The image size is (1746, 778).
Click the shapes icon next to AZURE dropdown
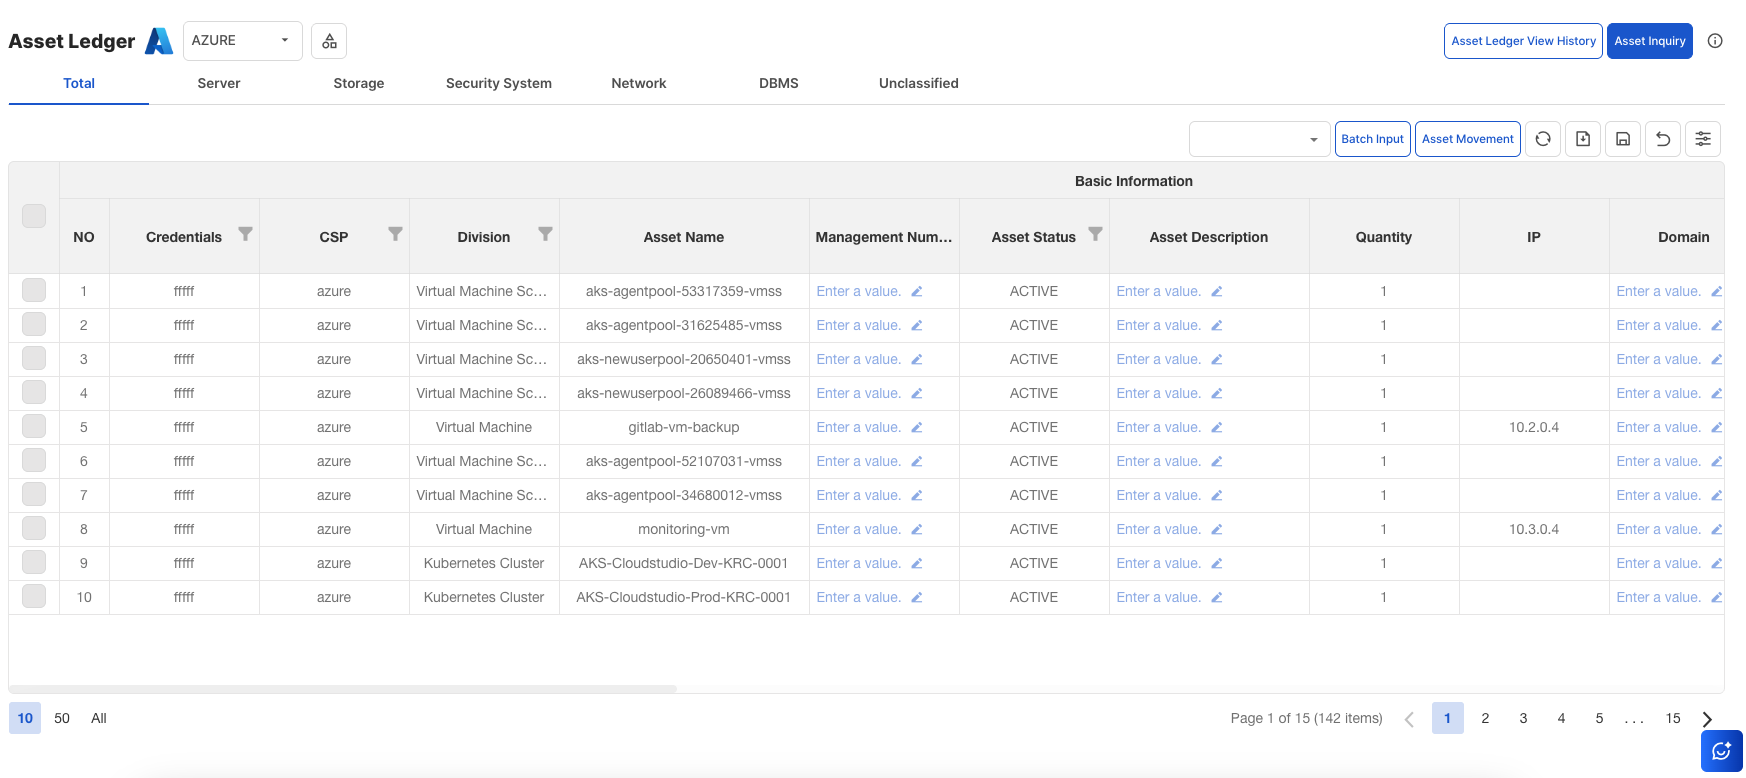pyautogui.click(x=329, y=41)
